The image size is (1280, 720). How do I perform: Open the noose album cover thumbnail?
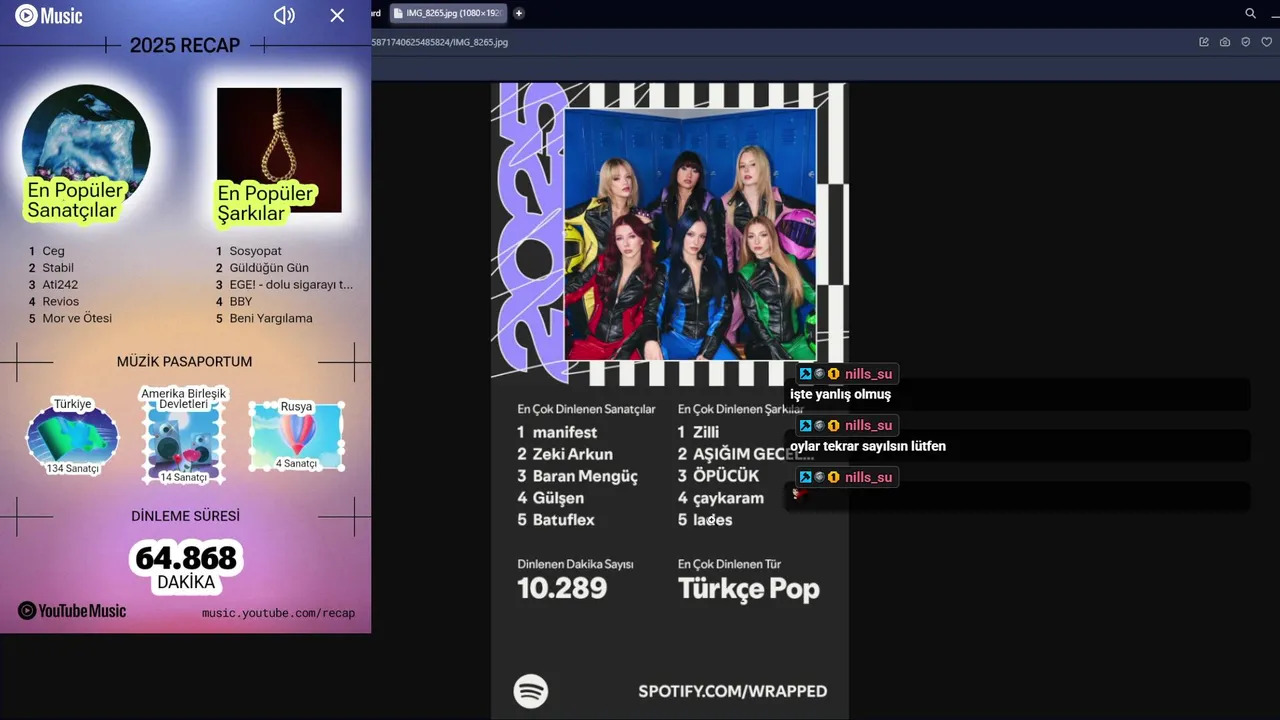click(x=279, y=150)
